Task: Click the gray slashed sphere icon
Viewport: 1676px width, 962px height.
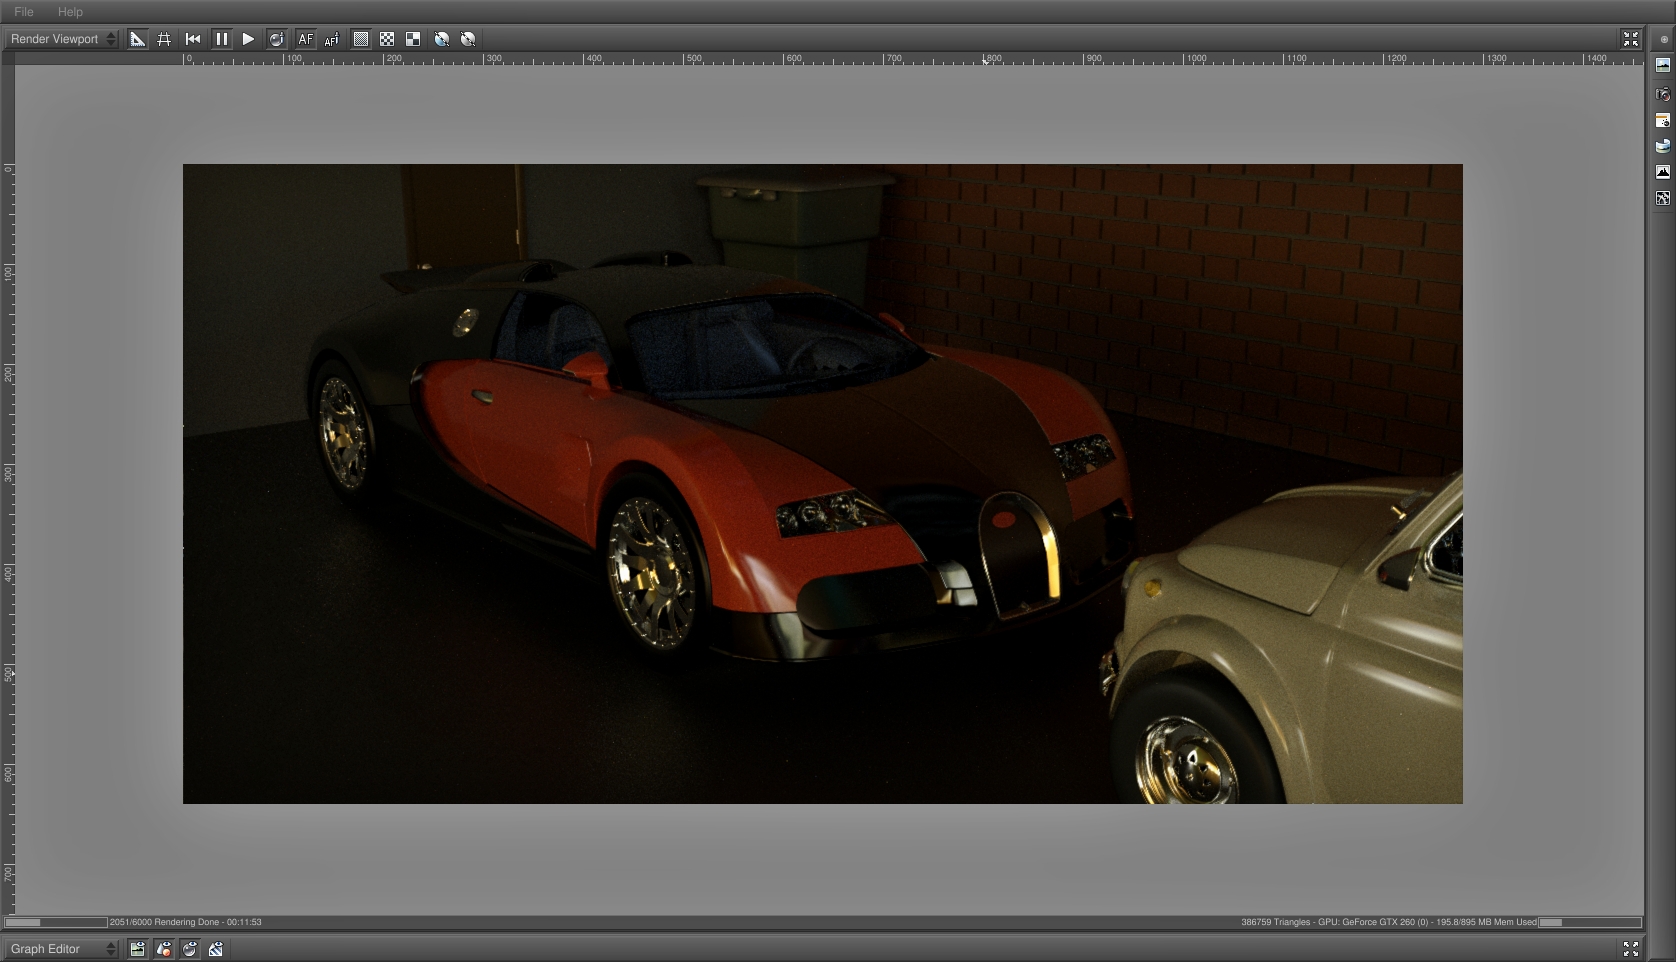Action: pyautogui.click(x=468, y=39)
